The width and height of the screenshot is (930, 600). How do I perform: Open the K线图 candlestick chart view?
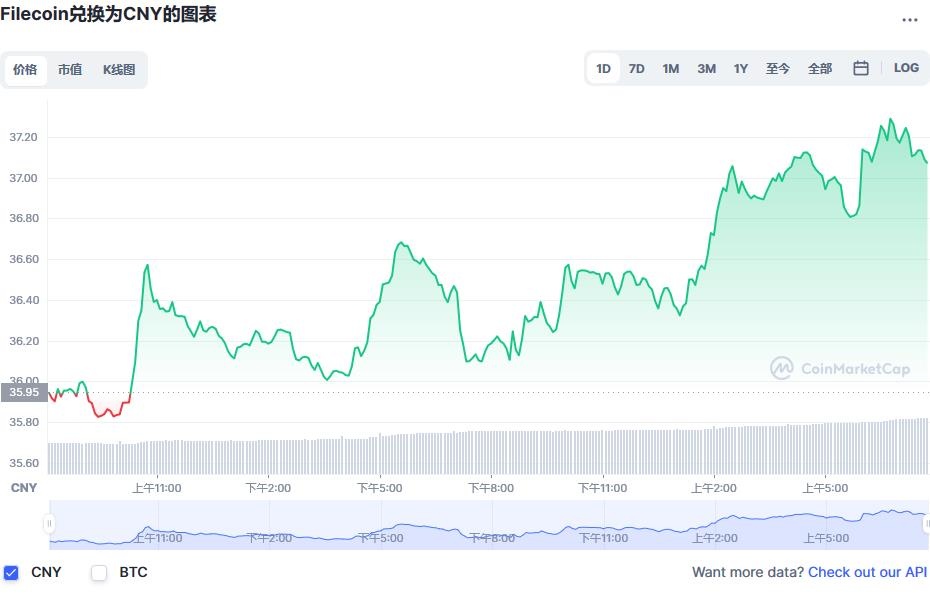pyautogui.click(x=118, y=70)
